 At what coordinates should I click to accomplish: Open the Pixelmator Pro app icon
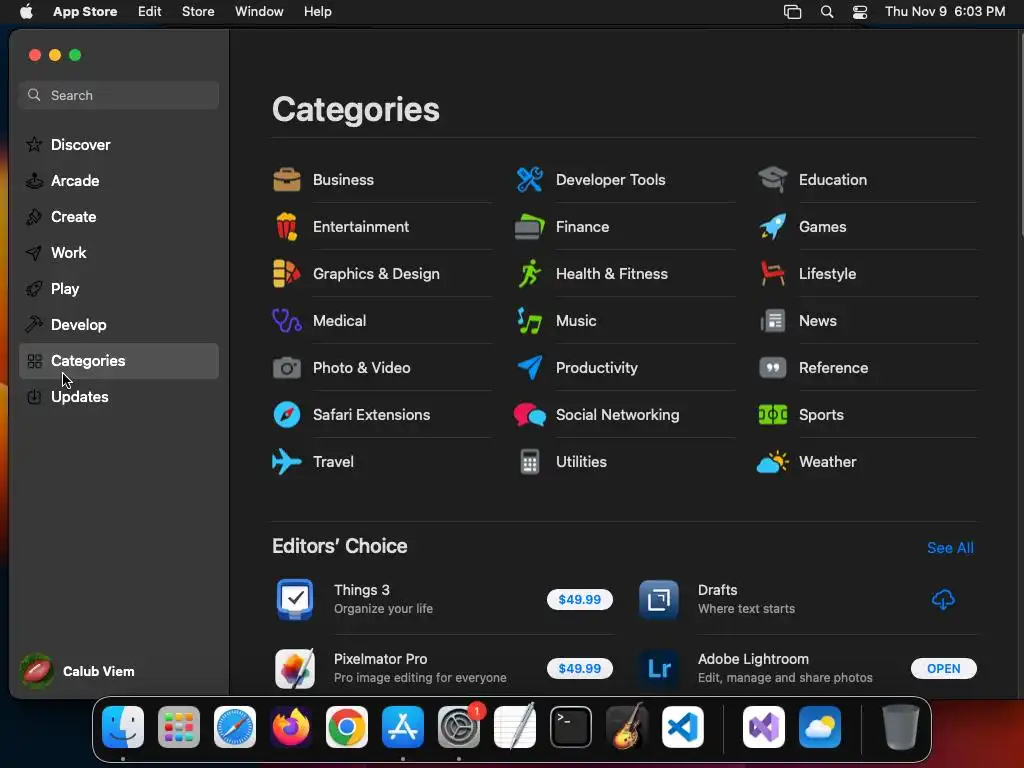point(295,668)
